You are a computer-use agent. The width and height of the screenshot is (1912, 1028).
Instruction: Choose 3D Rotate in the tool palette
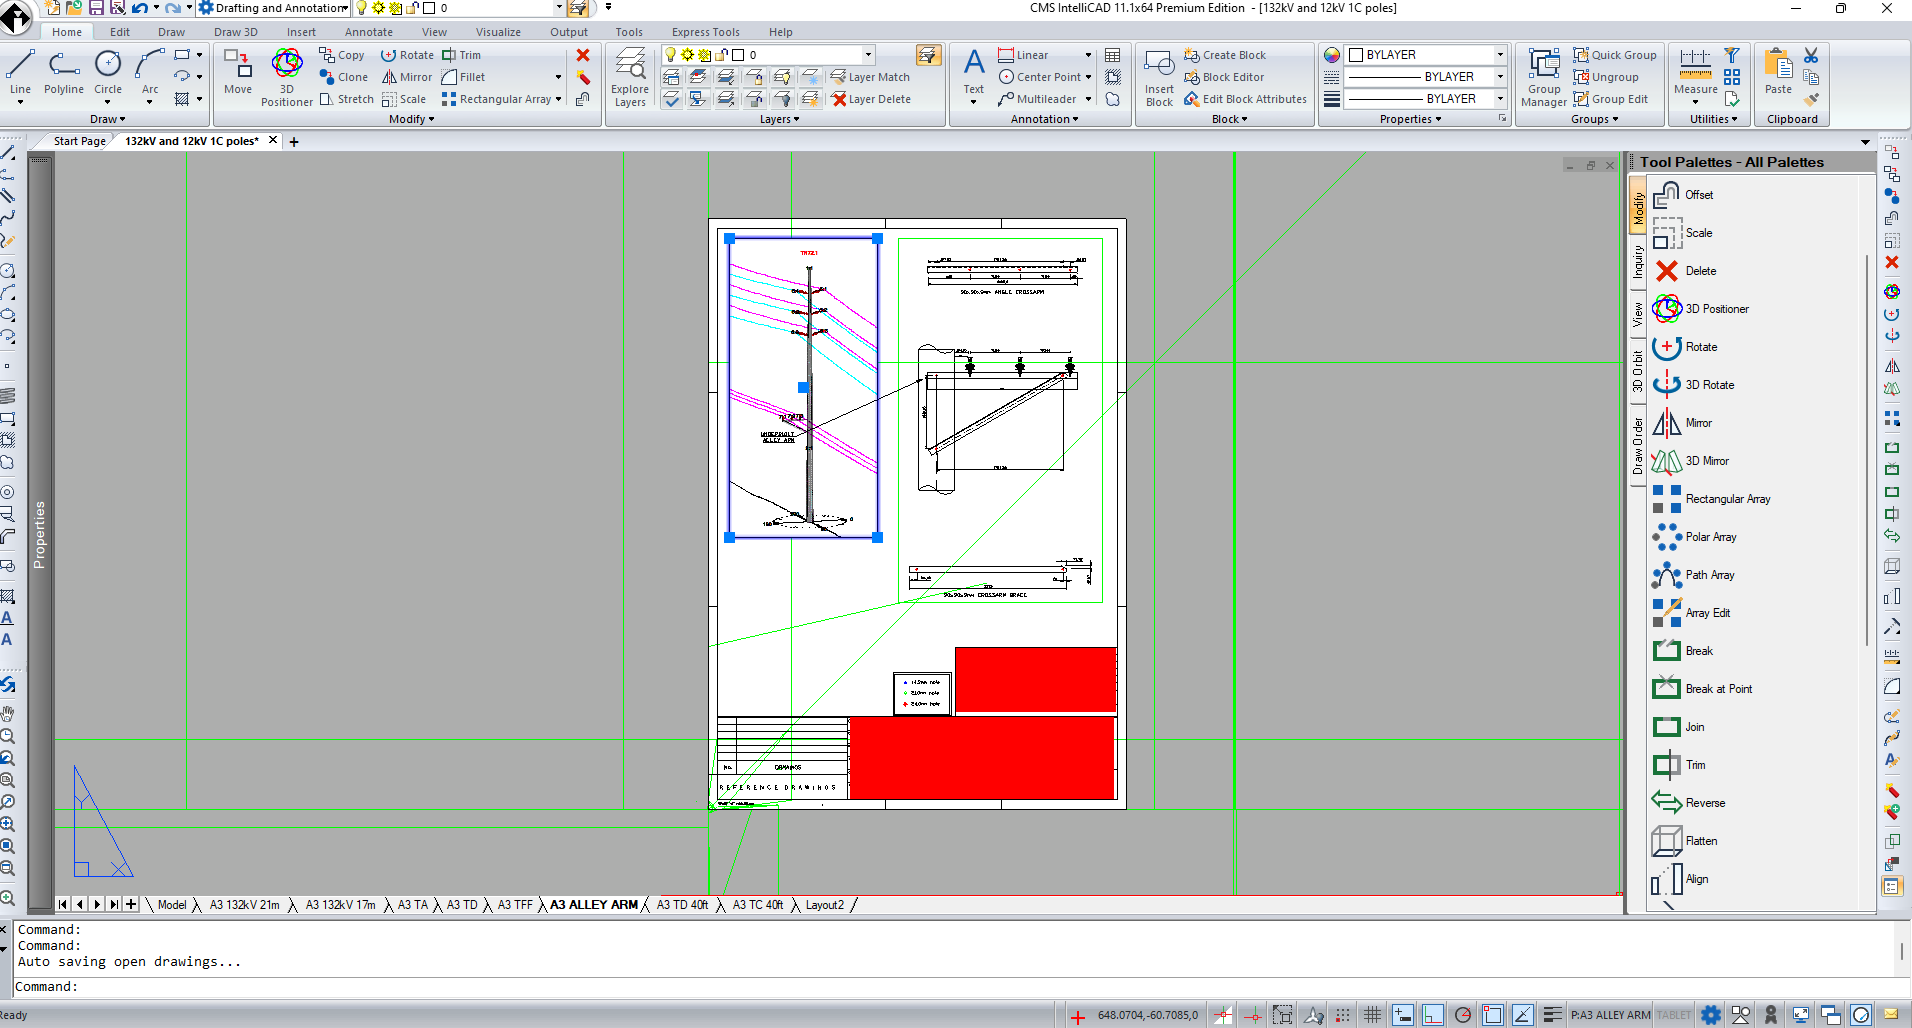point(1694,385)
